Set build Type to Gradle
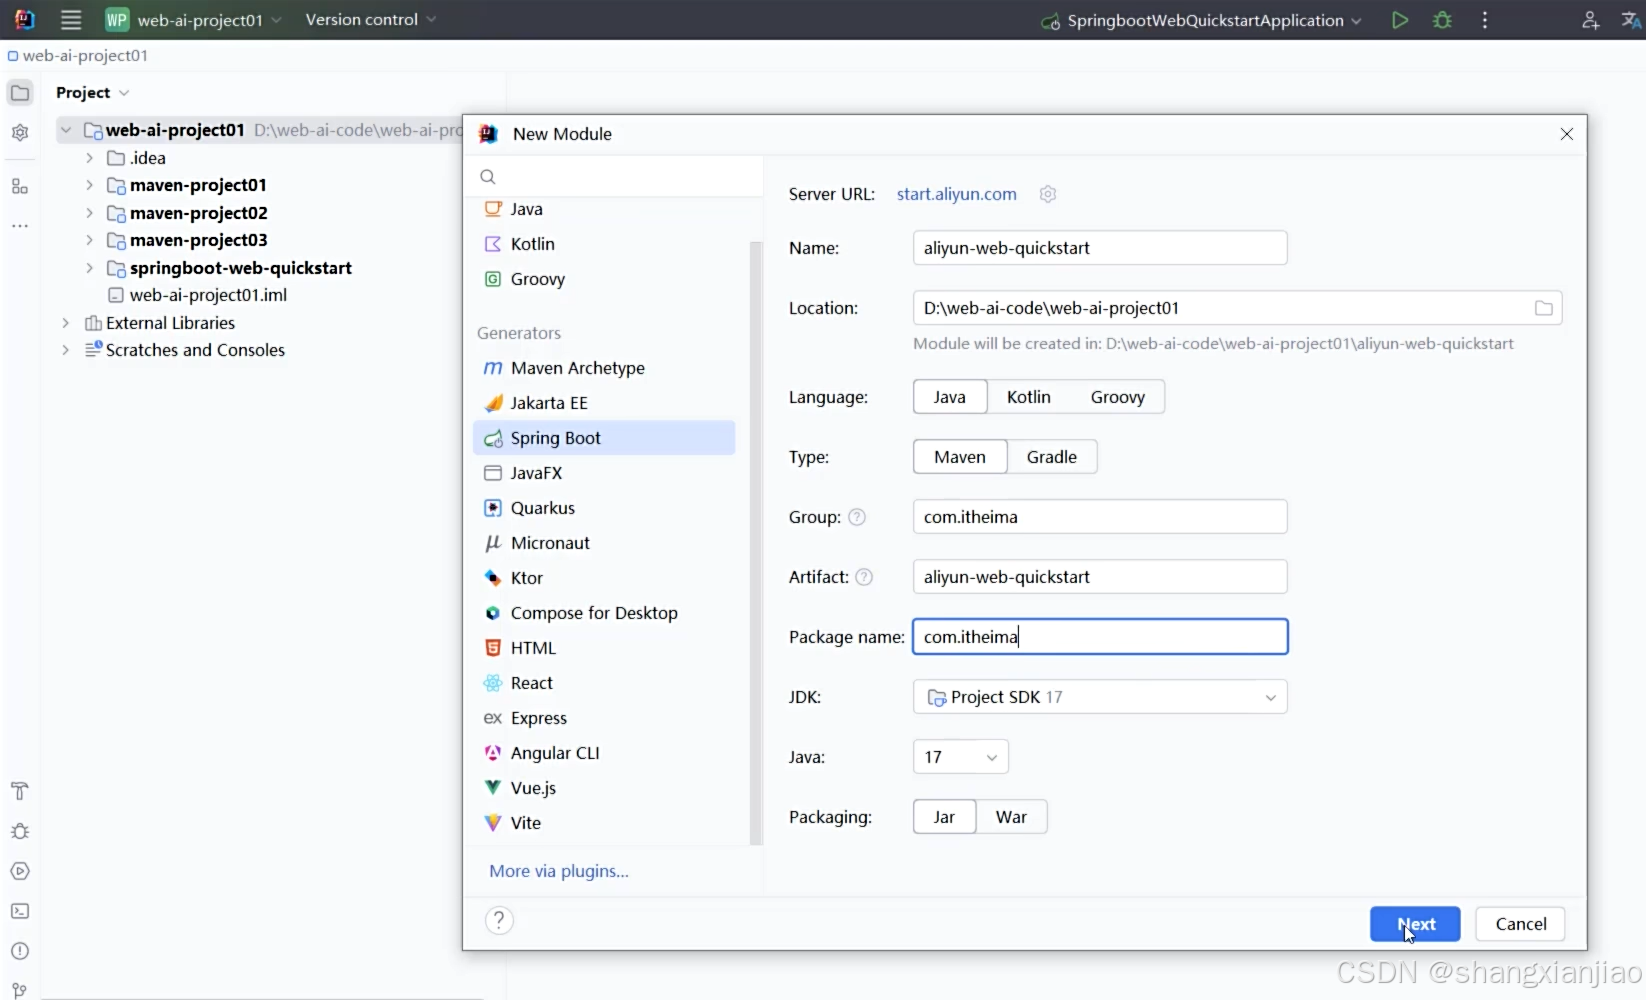Viewport: 1646px width, 1000px height. coord(1052,457)
